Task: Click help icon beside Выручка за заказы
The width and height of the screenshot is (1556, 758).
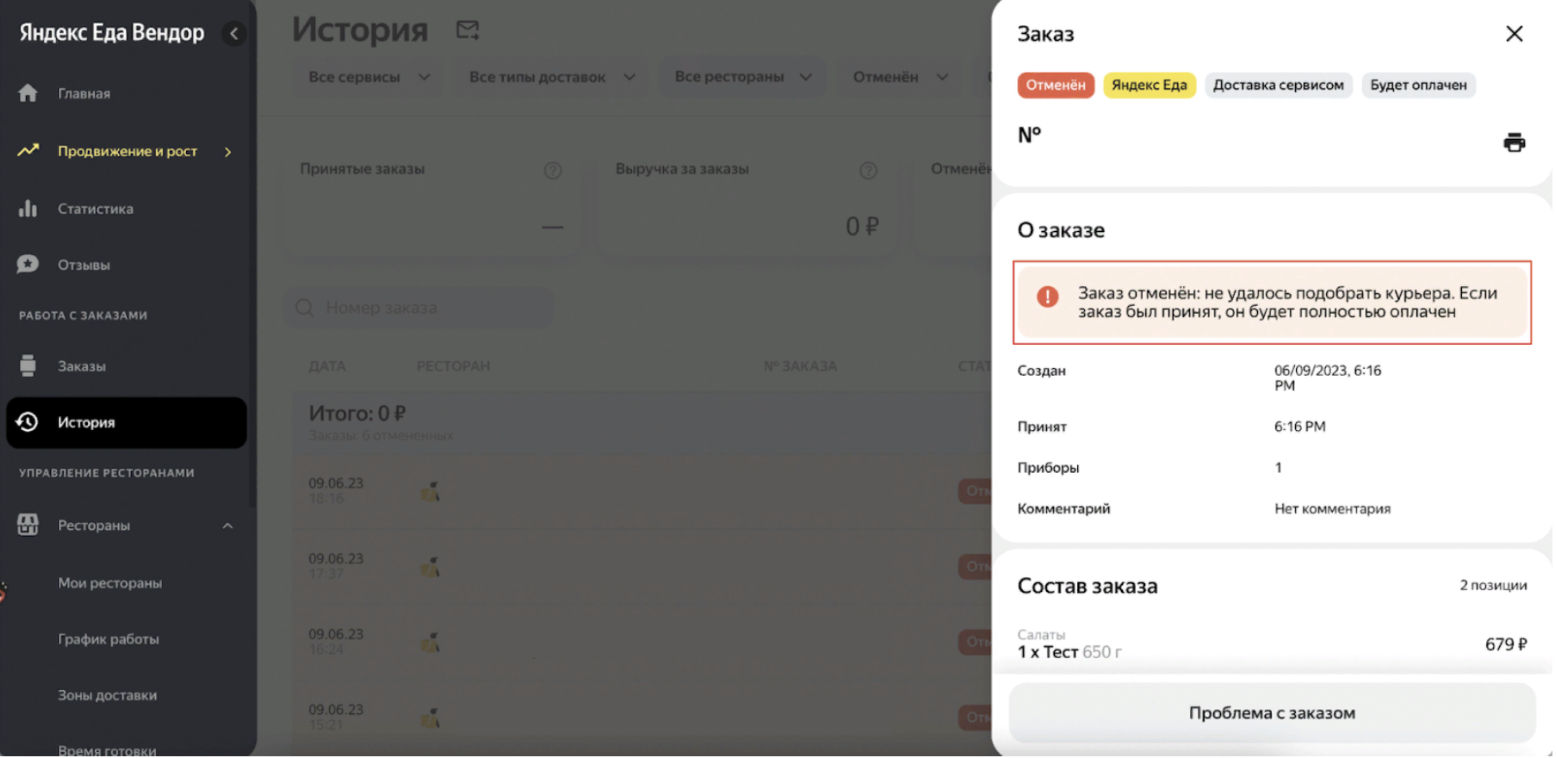Action: pyautogui.click(x=868, y=170)
